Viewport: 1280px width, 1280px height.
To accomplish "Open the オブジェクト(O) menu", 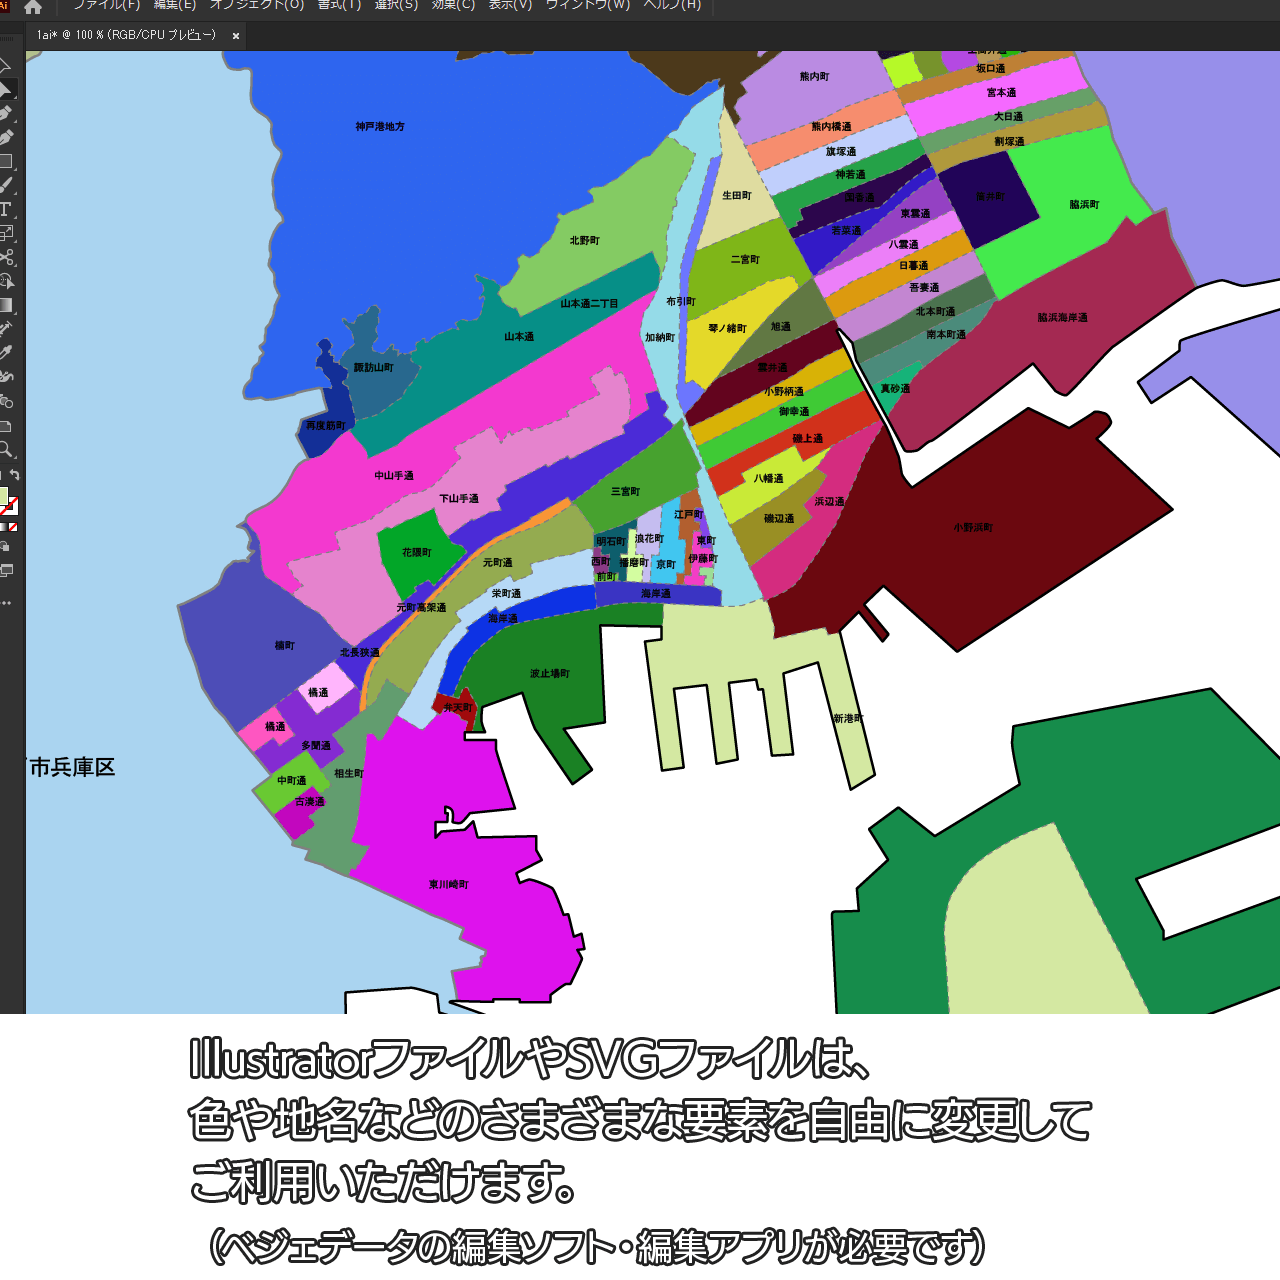I will pos(257,5).
